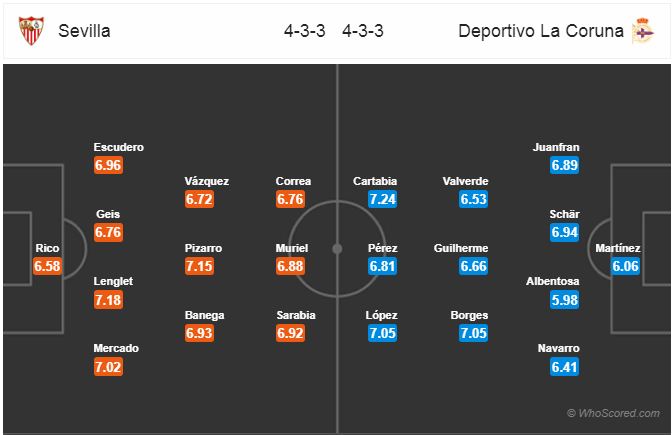Click the Muriel player name

[292, 248]
